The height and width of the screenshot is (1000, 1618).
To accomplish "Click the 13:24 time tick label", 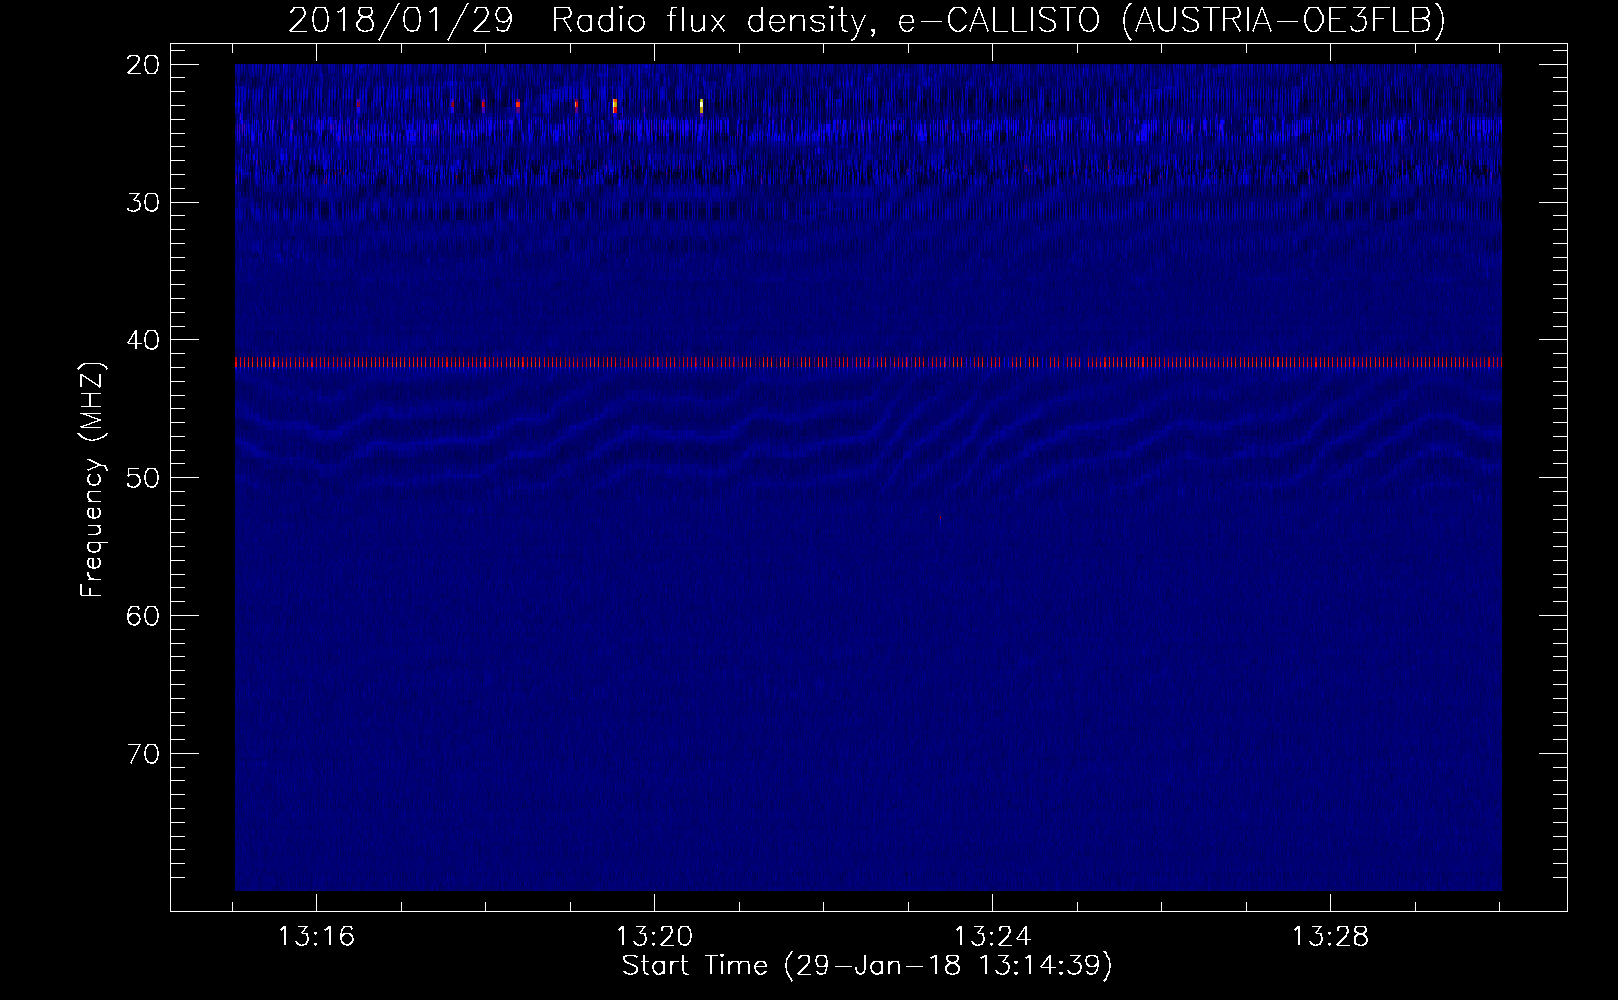I will coord(992,937).
